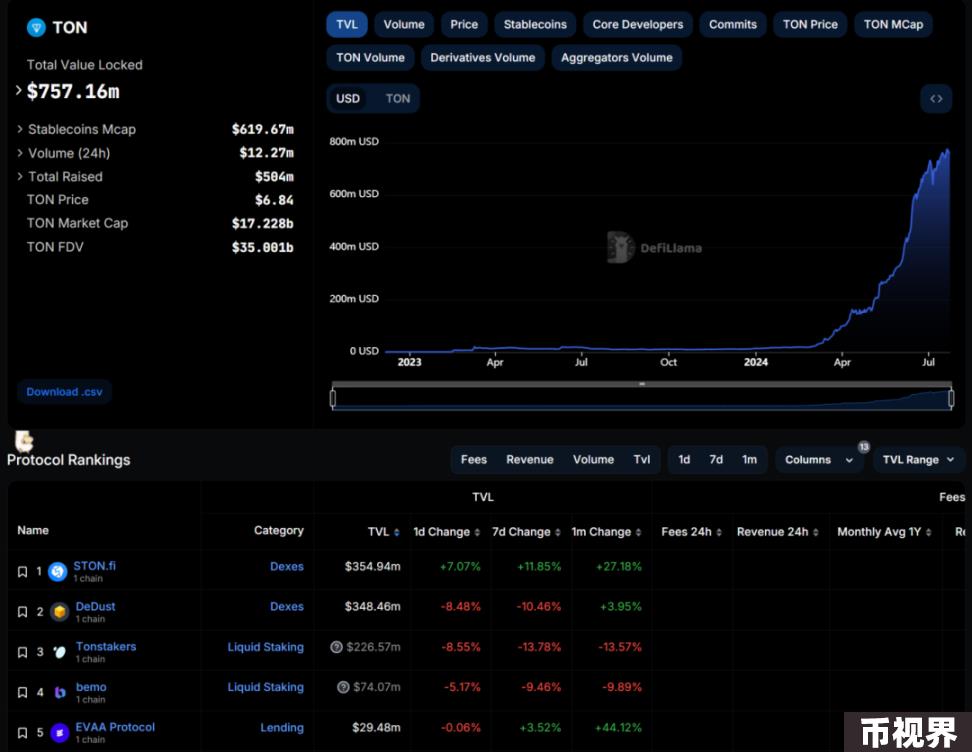Image resolution: width=972 pixels, height=752 pixels.
Task: Click the chart range top drag bar
Action: (642, 384)
